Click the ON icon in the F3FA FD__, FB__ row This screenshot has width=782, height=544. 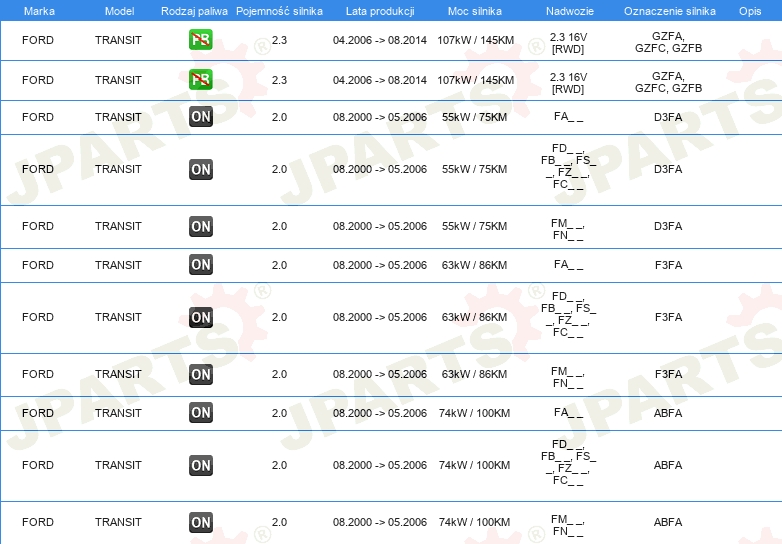(x=200, y=317)
